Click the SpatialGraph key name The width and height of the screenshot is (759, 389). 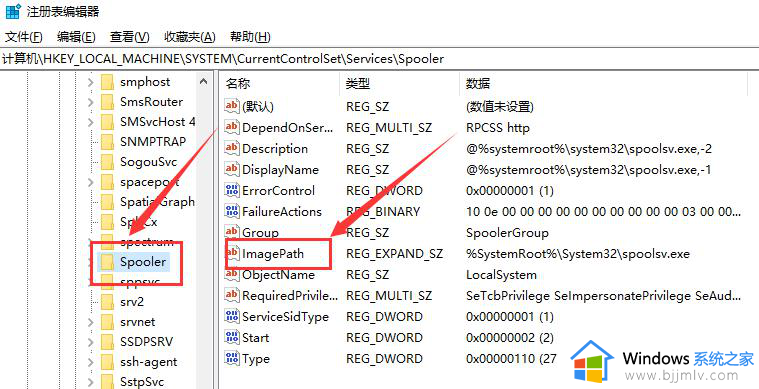click(x=157, y=202)
